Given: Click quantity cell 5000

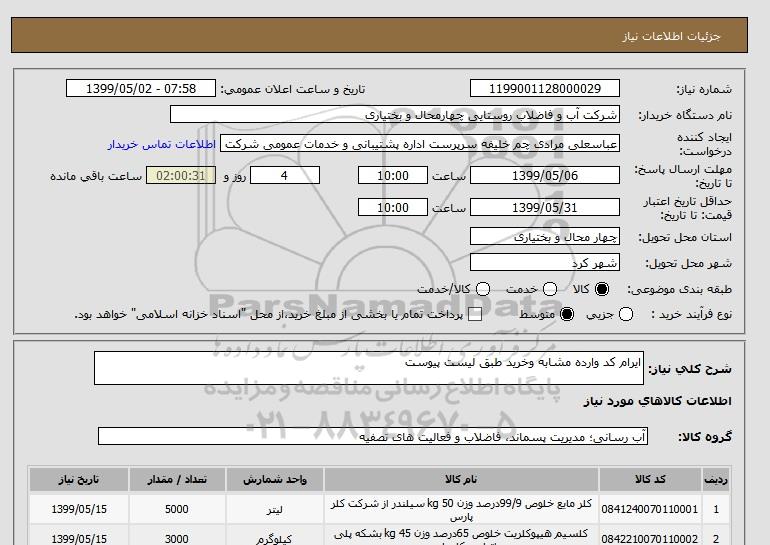Looking at the screenshot, I should coord(177,509).
